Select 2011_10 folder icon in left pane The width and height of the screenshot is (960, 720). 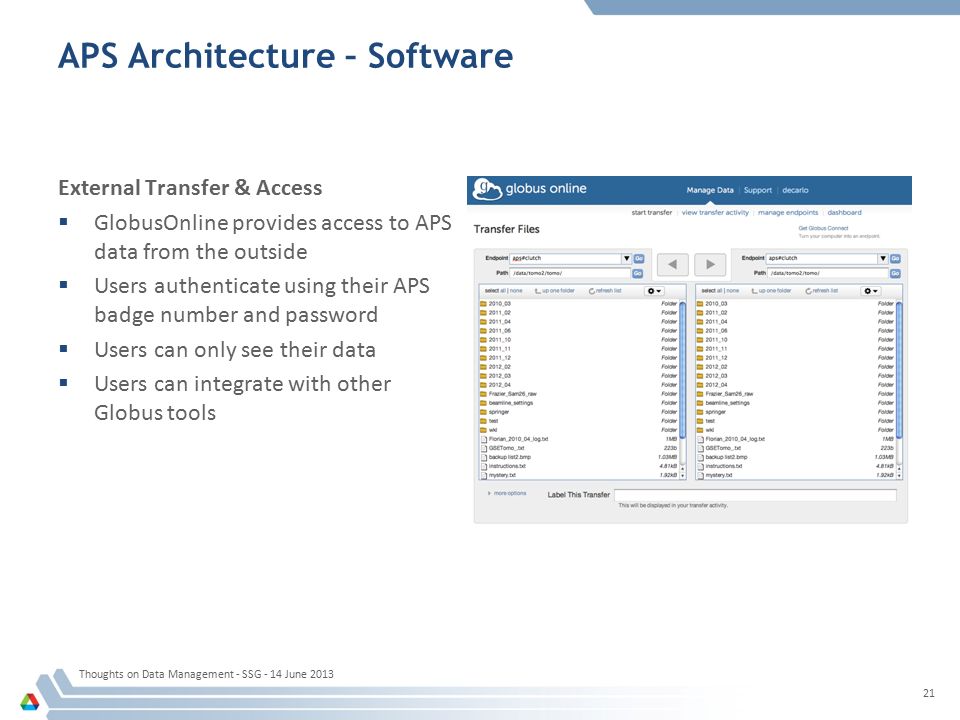[x=483, y=340]
